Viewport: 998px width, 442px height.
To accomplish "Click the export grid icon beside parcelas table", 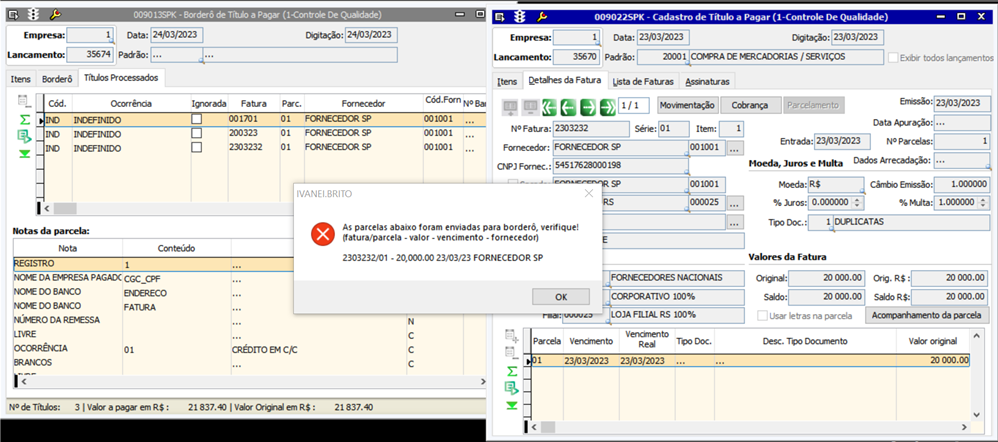I will point(512,387).
